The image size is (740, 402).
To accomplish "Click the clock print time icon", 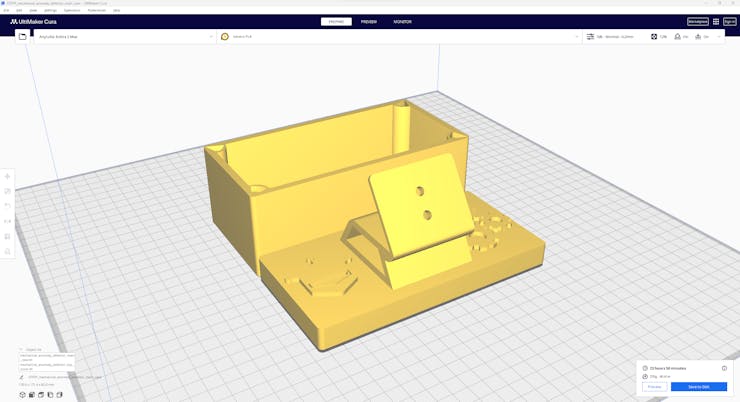I will 645,368.
